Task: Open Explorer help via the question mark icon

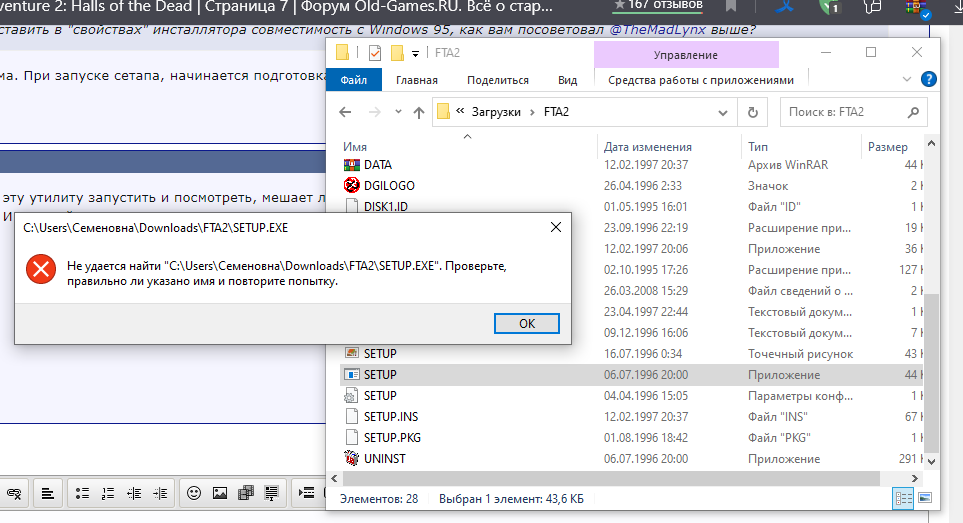Action: click(x=929, y=79)
